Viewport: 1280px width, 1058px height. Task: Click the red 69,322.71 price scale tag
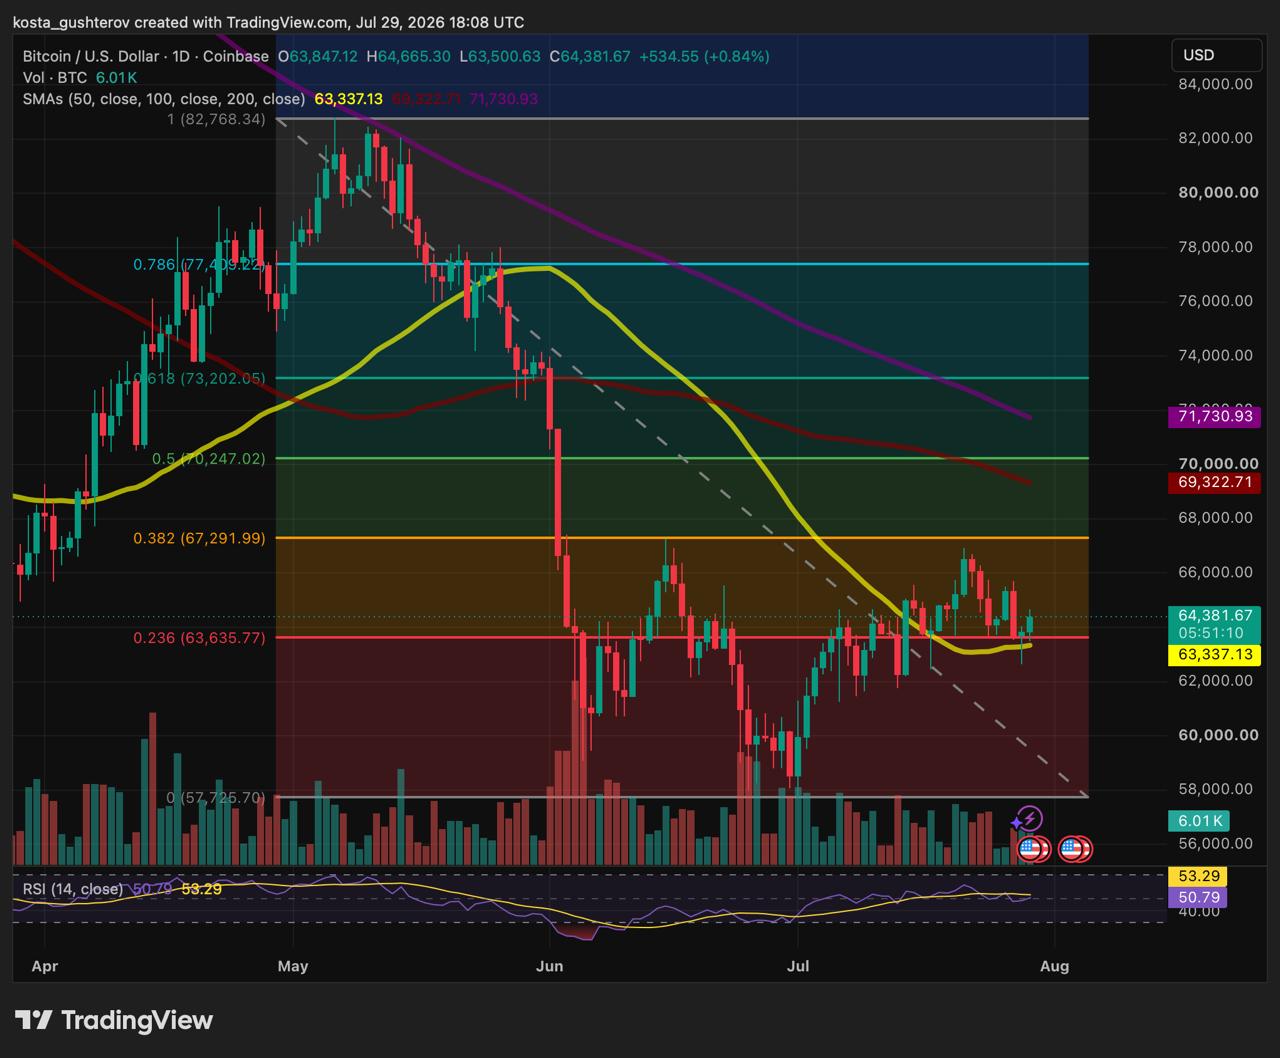click(x=1213, y=483)
